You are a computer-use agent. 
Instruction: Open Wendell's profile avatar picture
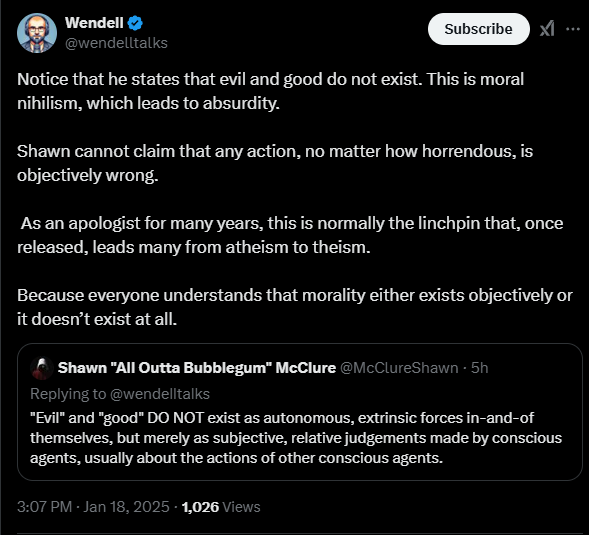(x=37, y=33)
